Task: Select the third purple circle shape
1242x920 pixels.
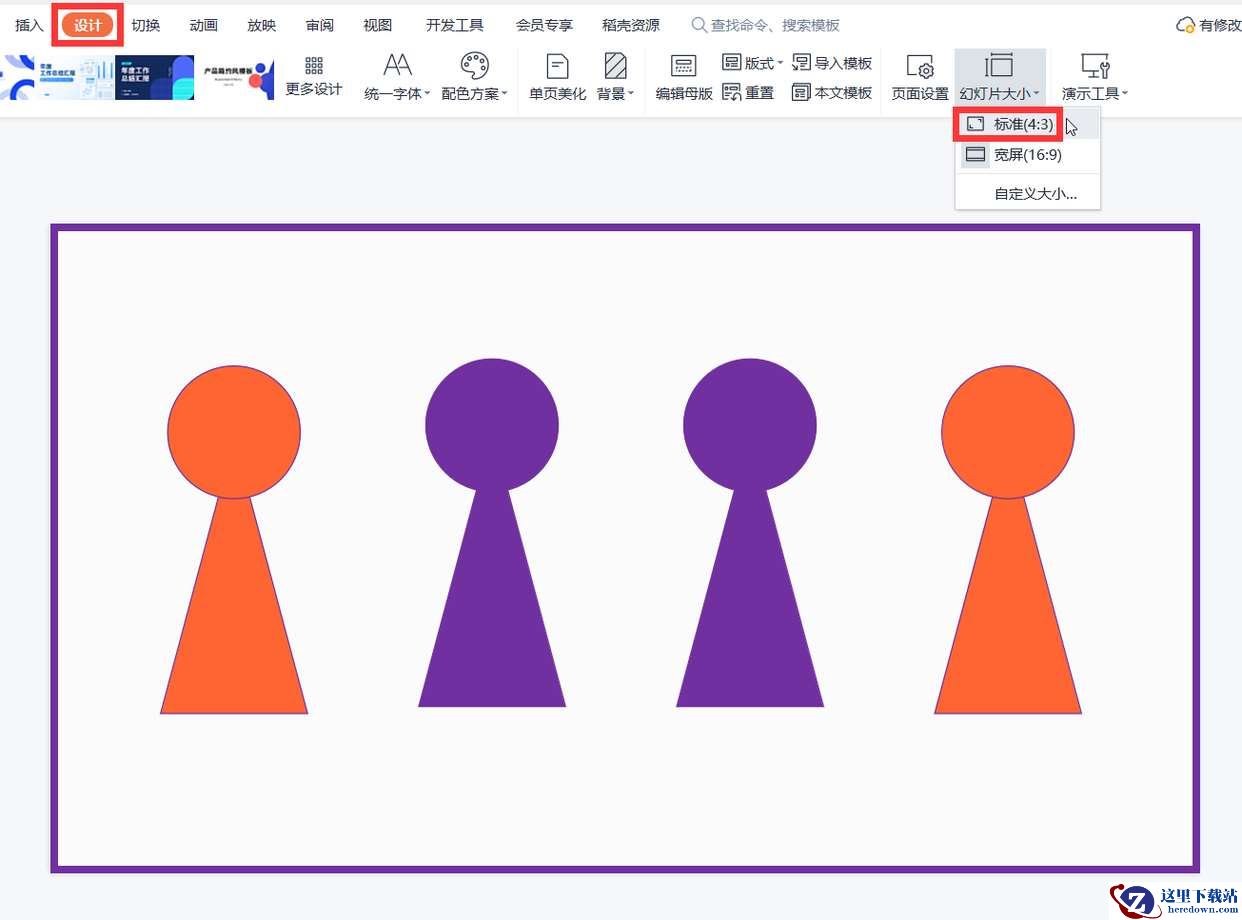Action: pos(750,425)
